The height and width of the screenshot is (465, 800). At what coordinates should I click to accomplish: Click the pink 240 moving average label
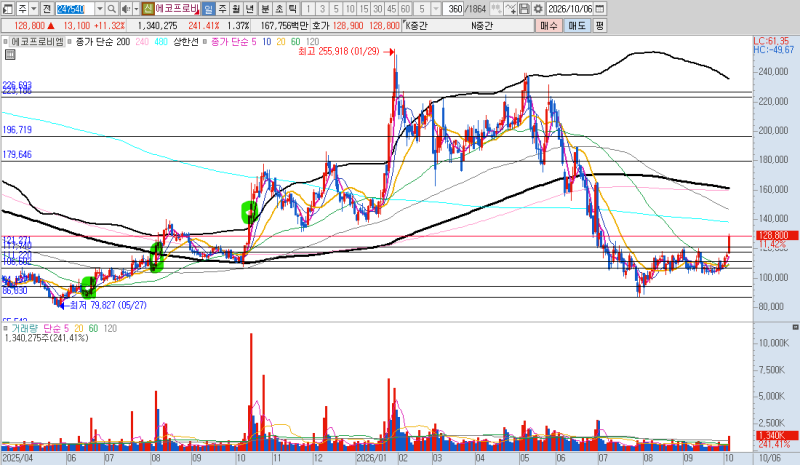coord(142,42)
